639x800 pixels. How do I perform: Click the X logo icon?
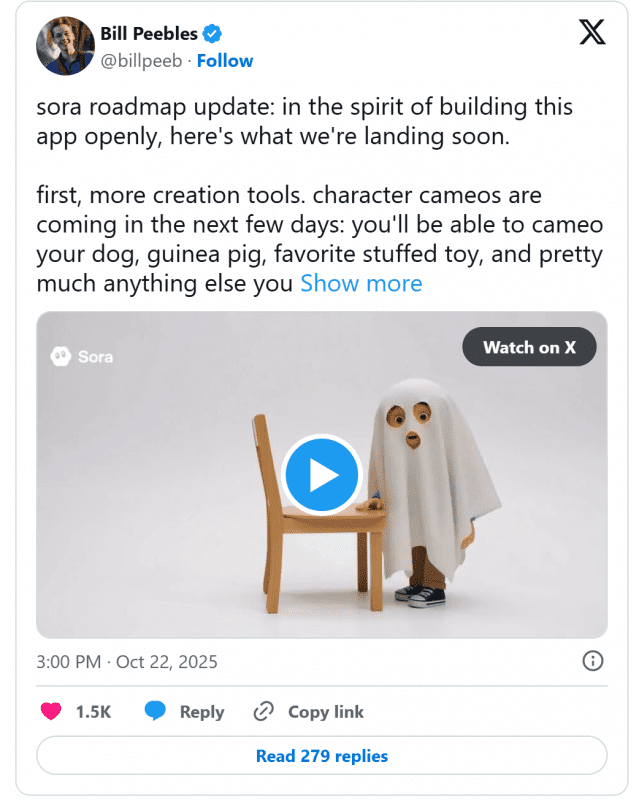pos(592,32)
